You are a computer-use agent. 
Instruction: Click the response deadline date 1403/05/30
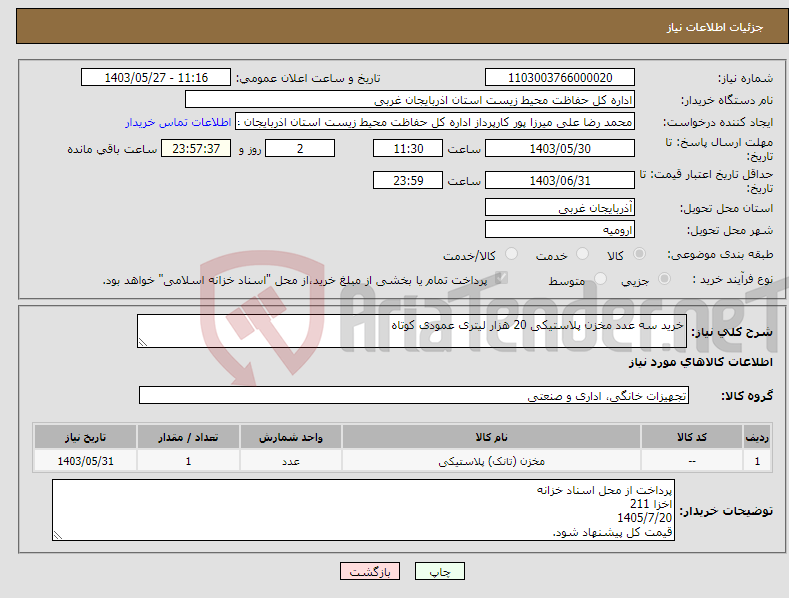[x=560, y=148]
